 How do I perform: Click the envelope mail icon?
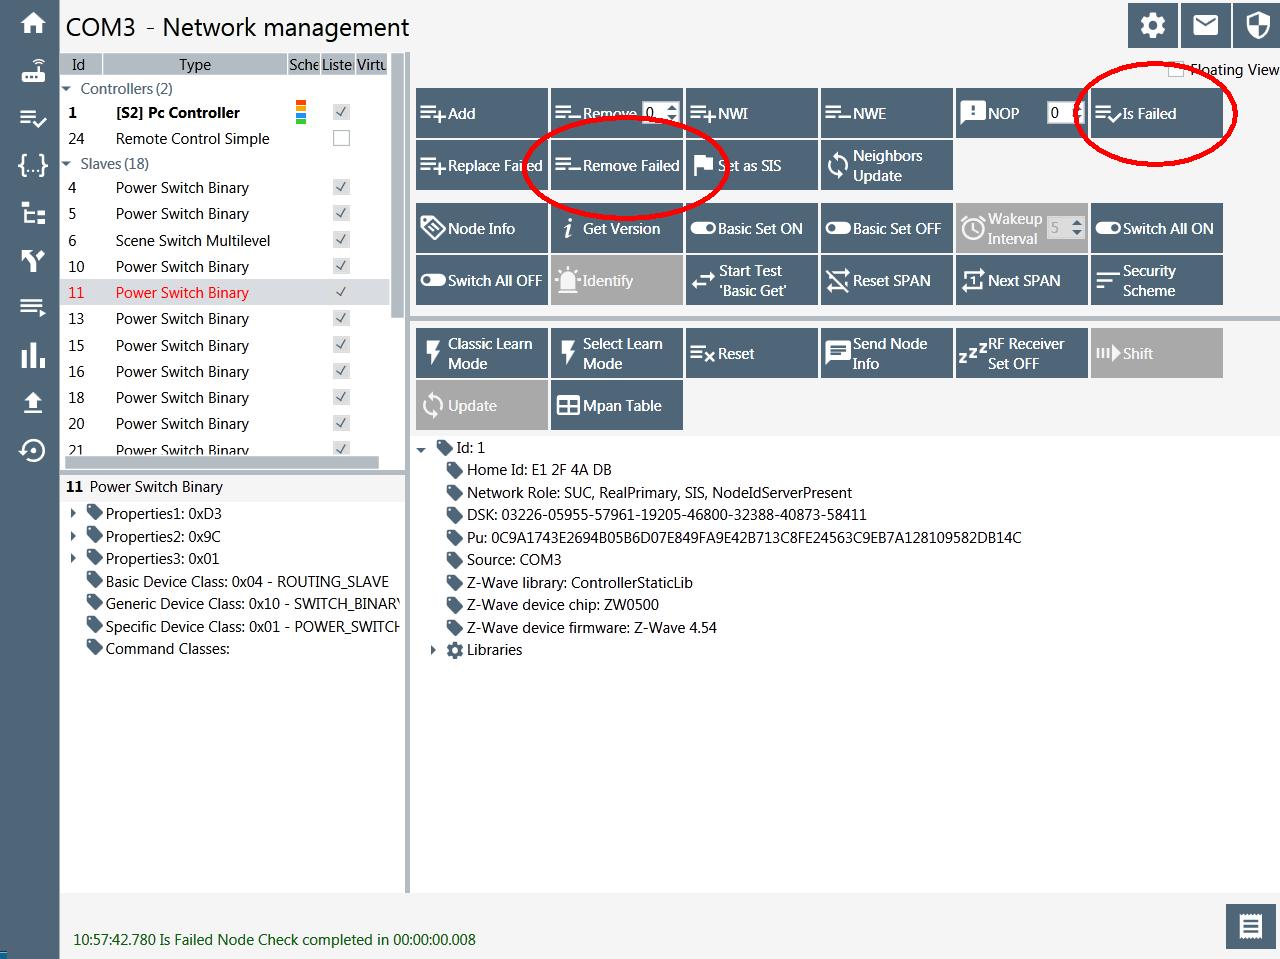1206,25
